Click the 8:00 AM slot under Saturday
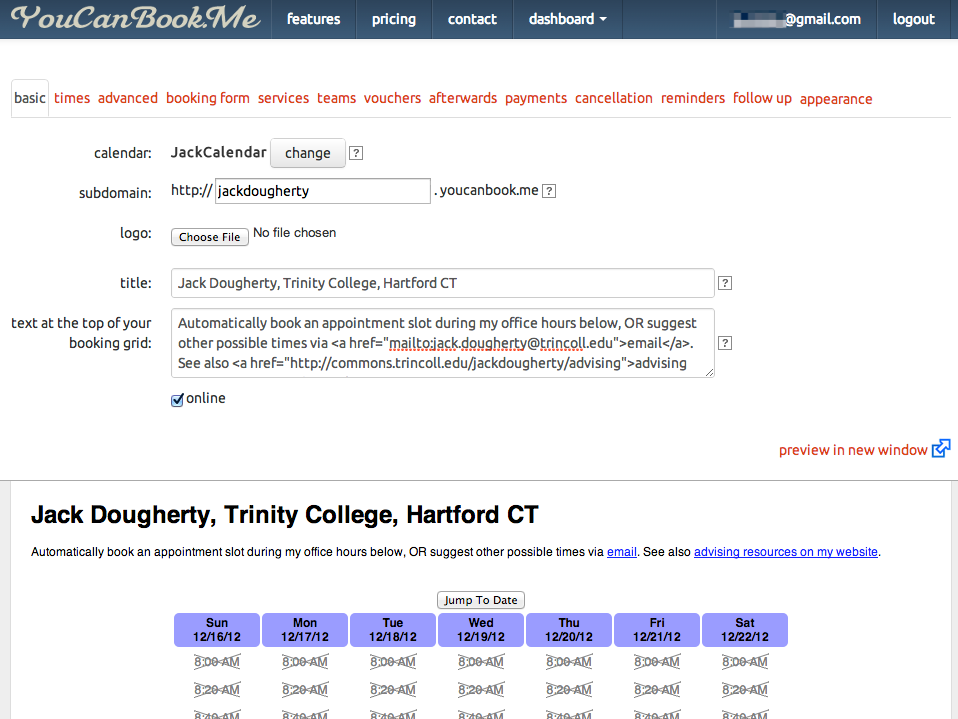958x719 pixels. tap(745, 662)
